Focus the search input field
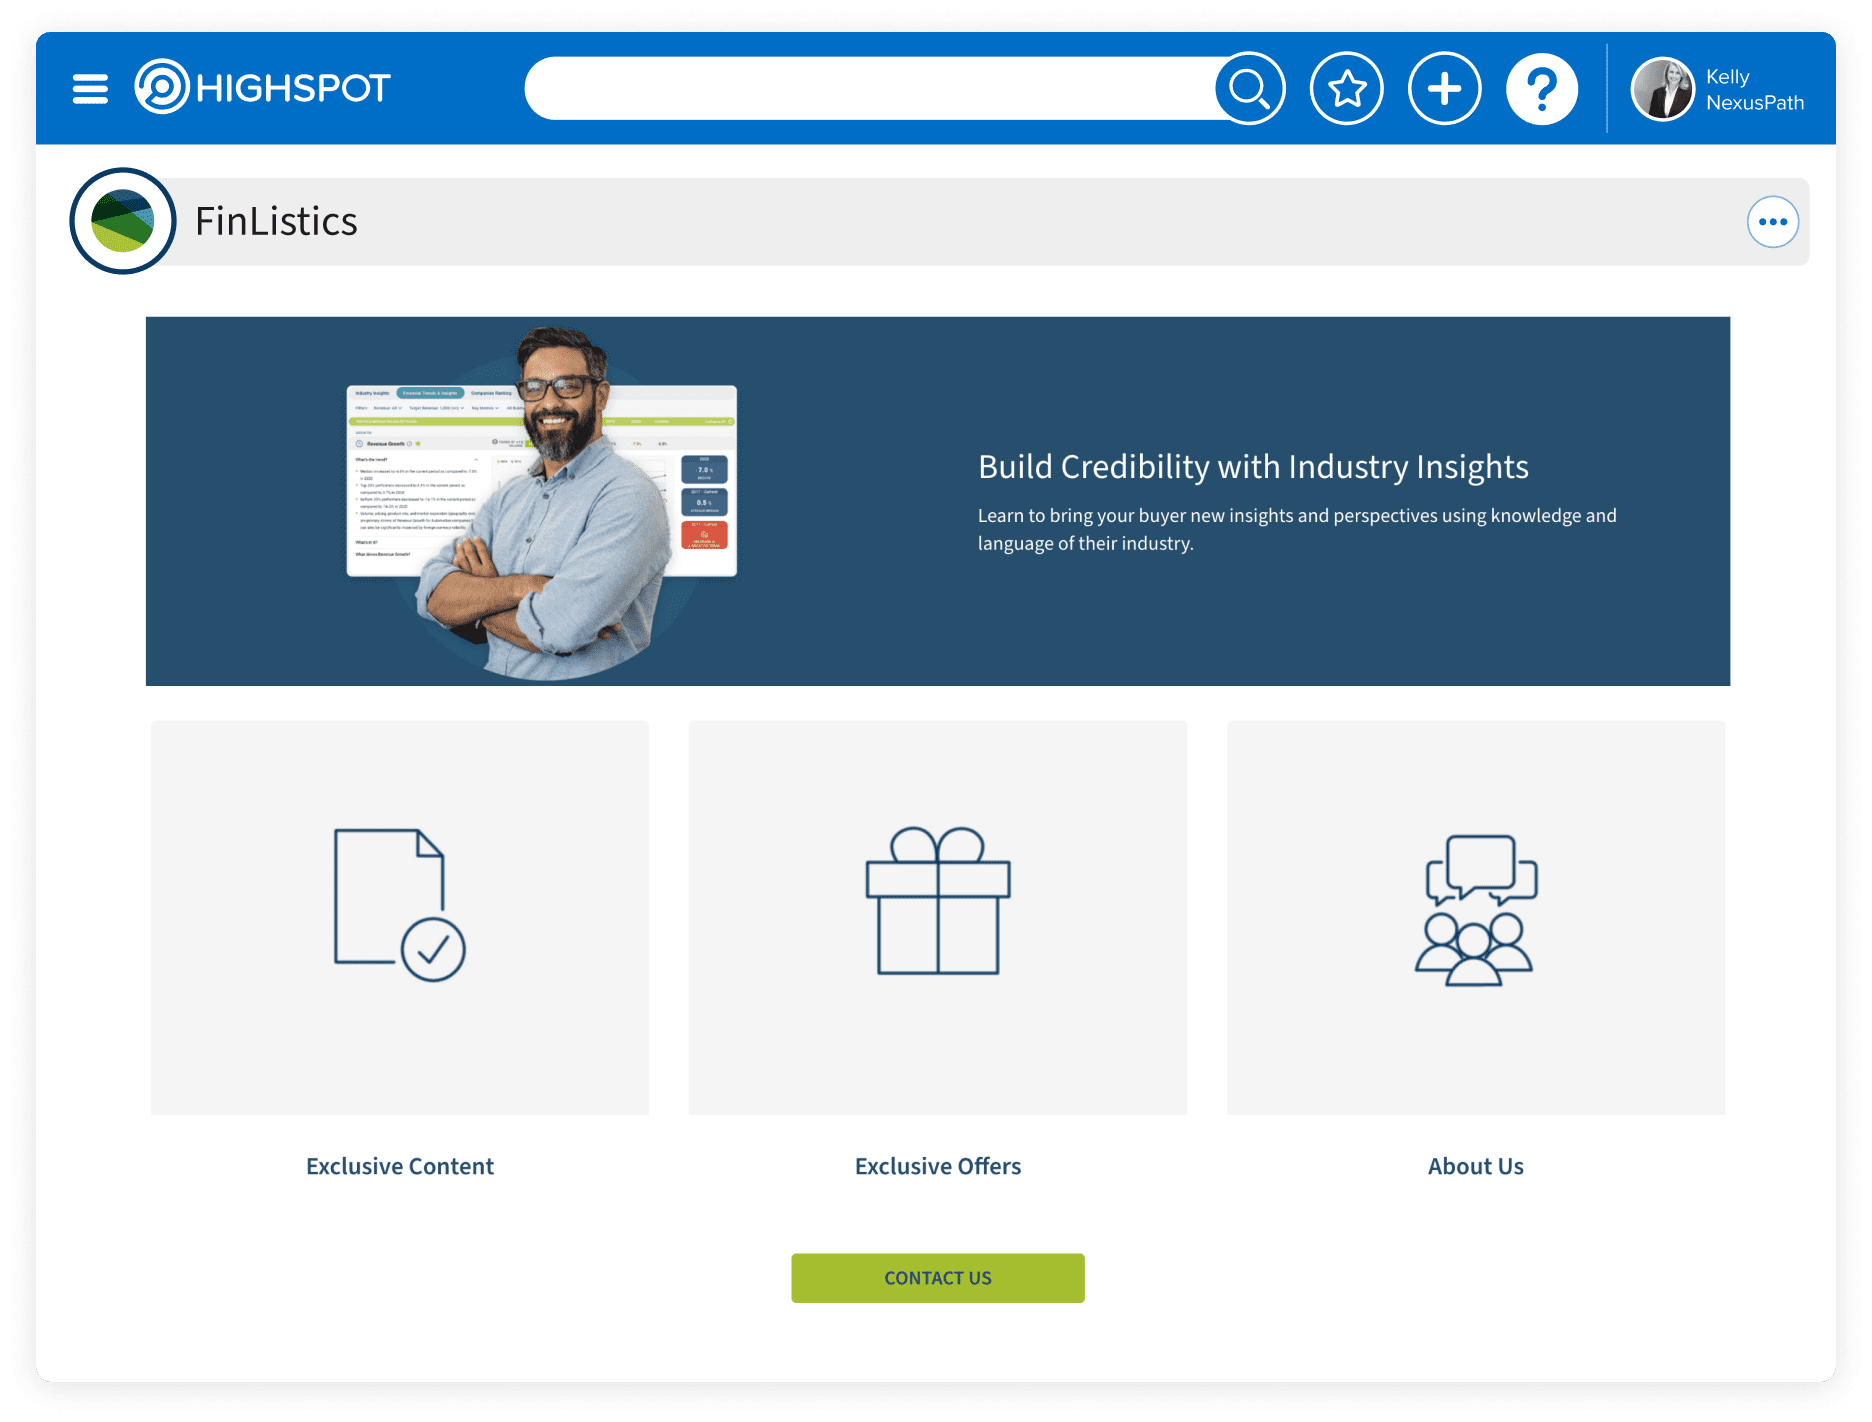The height and width of the screenshot is (1422, 1872). coord(868,88)
